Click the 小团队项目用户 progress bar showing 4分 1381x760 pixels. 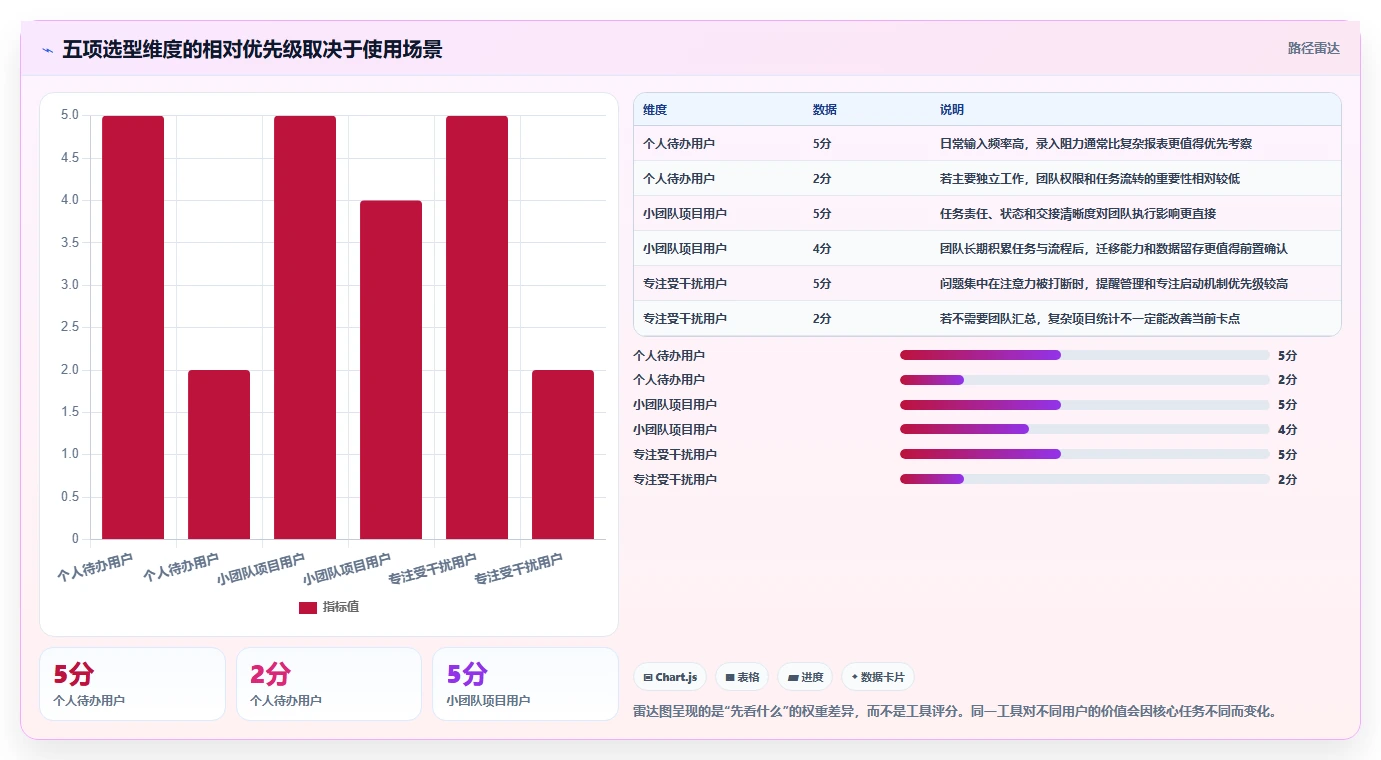tap(1085, 429)
